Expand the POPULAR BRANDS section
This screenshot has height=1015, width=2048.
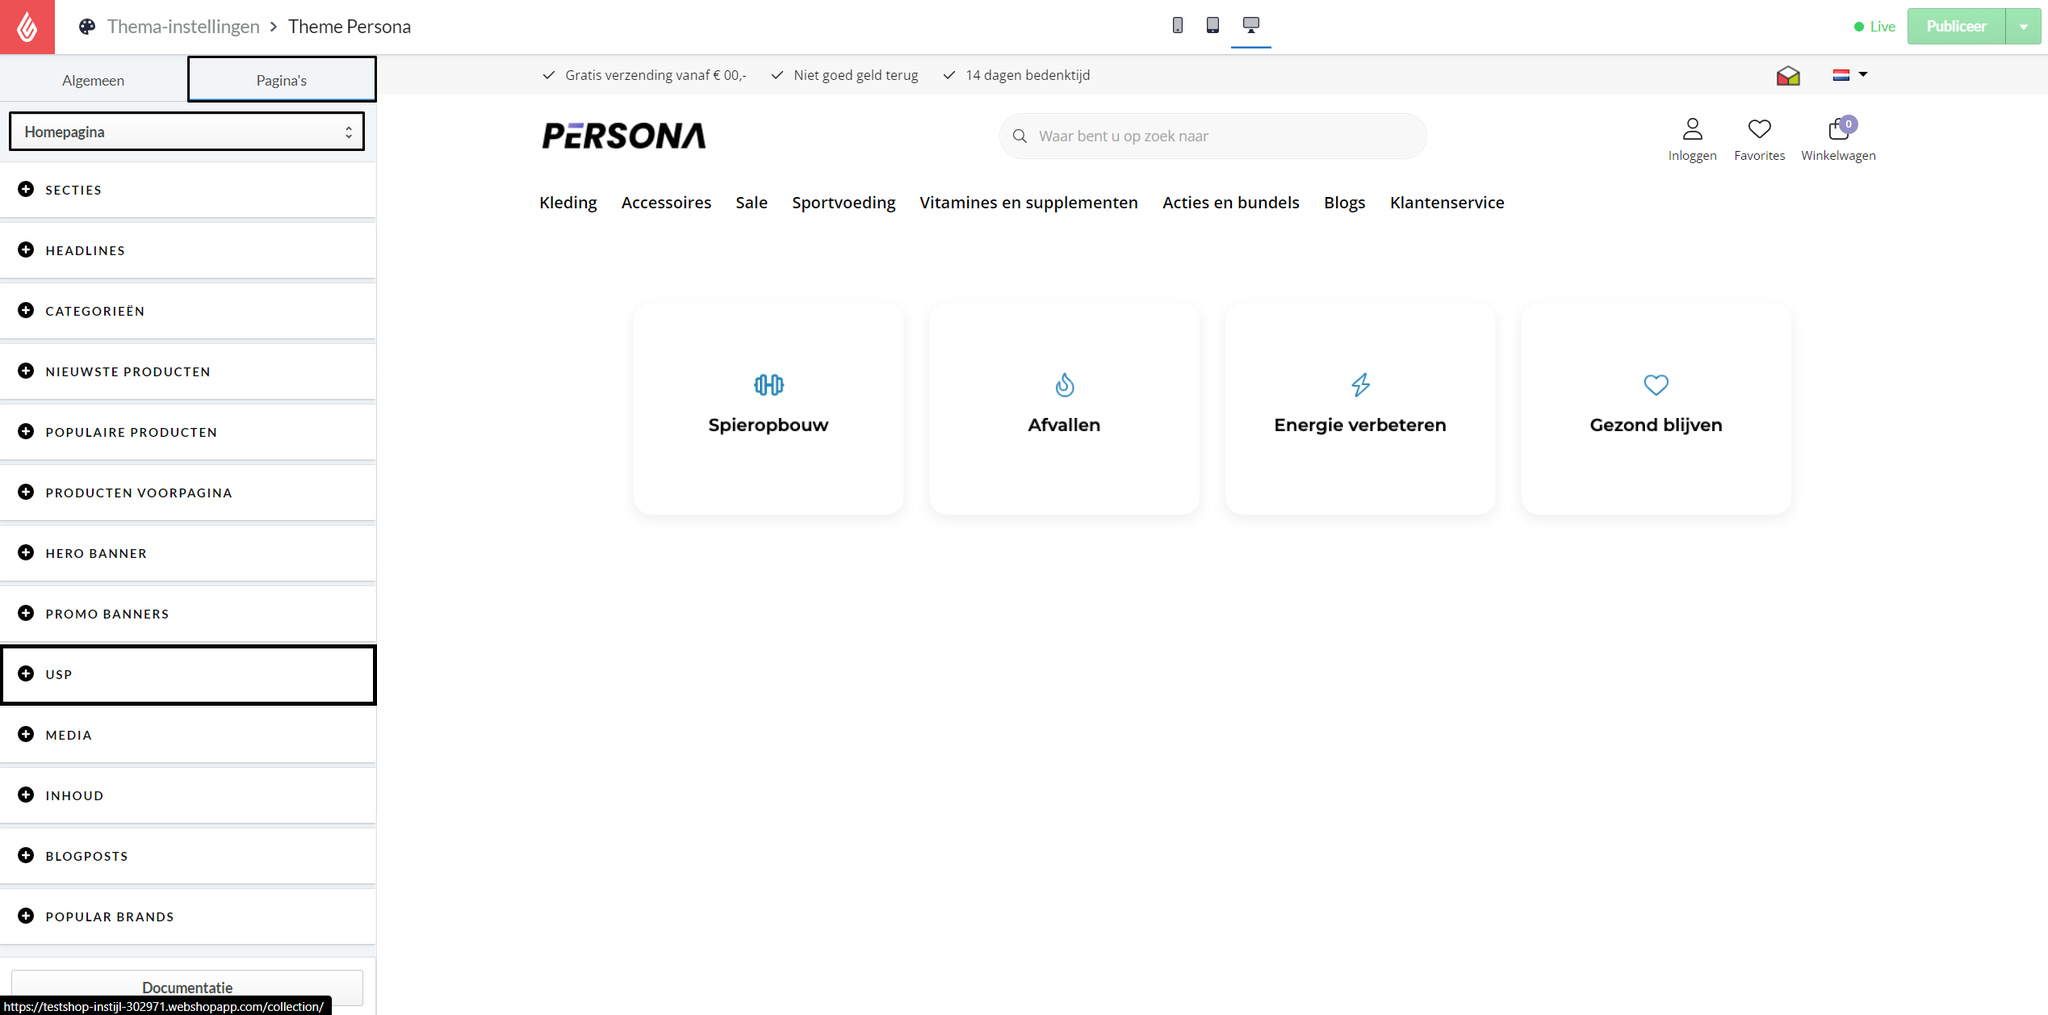(x=188, y=916)
